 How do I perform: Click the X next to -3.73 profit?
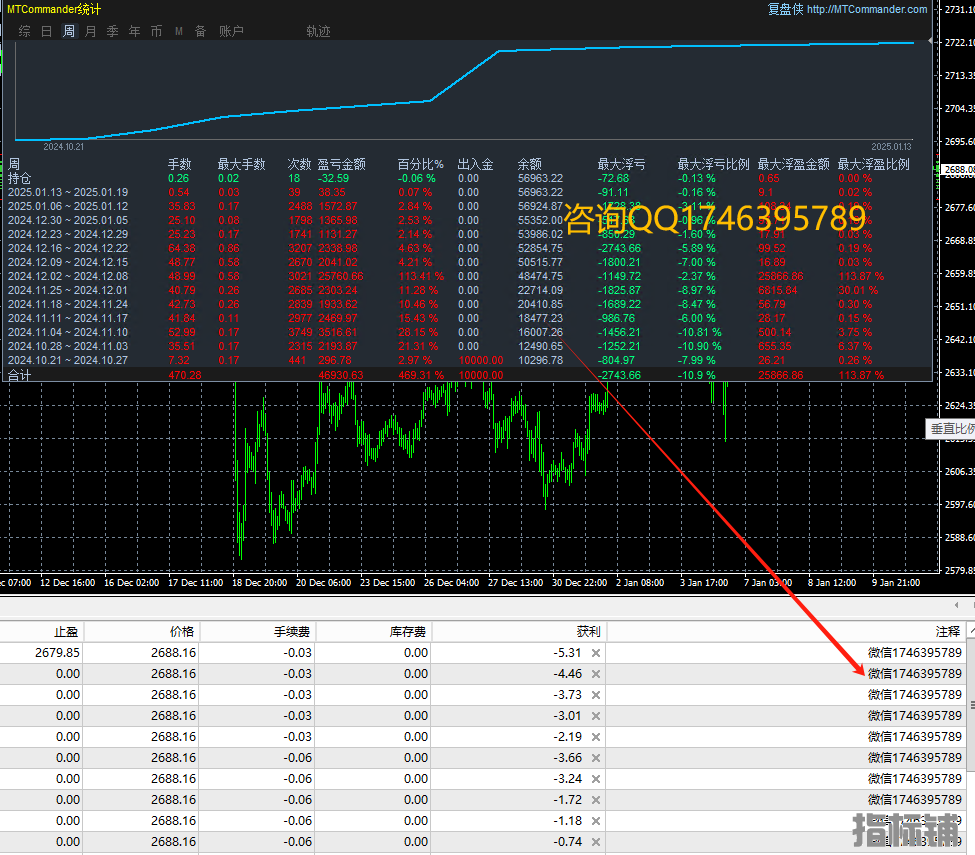pos(596,695)
